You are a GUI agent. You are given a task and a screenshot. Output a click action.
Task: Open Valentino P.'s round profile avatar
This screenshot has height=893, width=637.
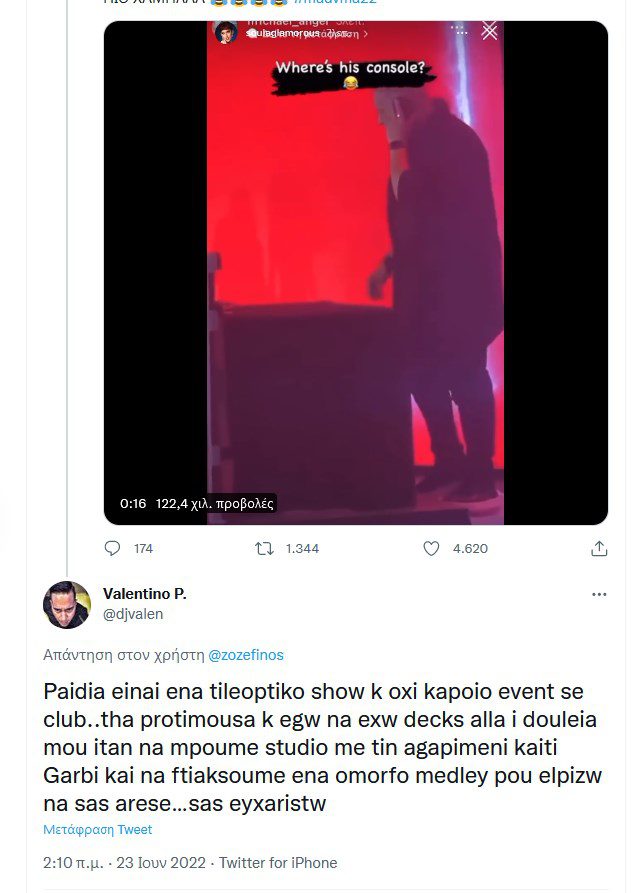(67, 605)
